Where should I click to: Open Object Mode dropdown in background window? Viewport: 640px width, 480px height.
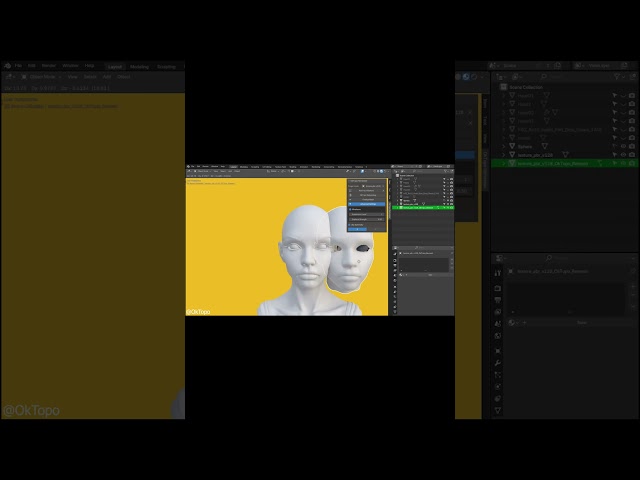click(41, 77)
